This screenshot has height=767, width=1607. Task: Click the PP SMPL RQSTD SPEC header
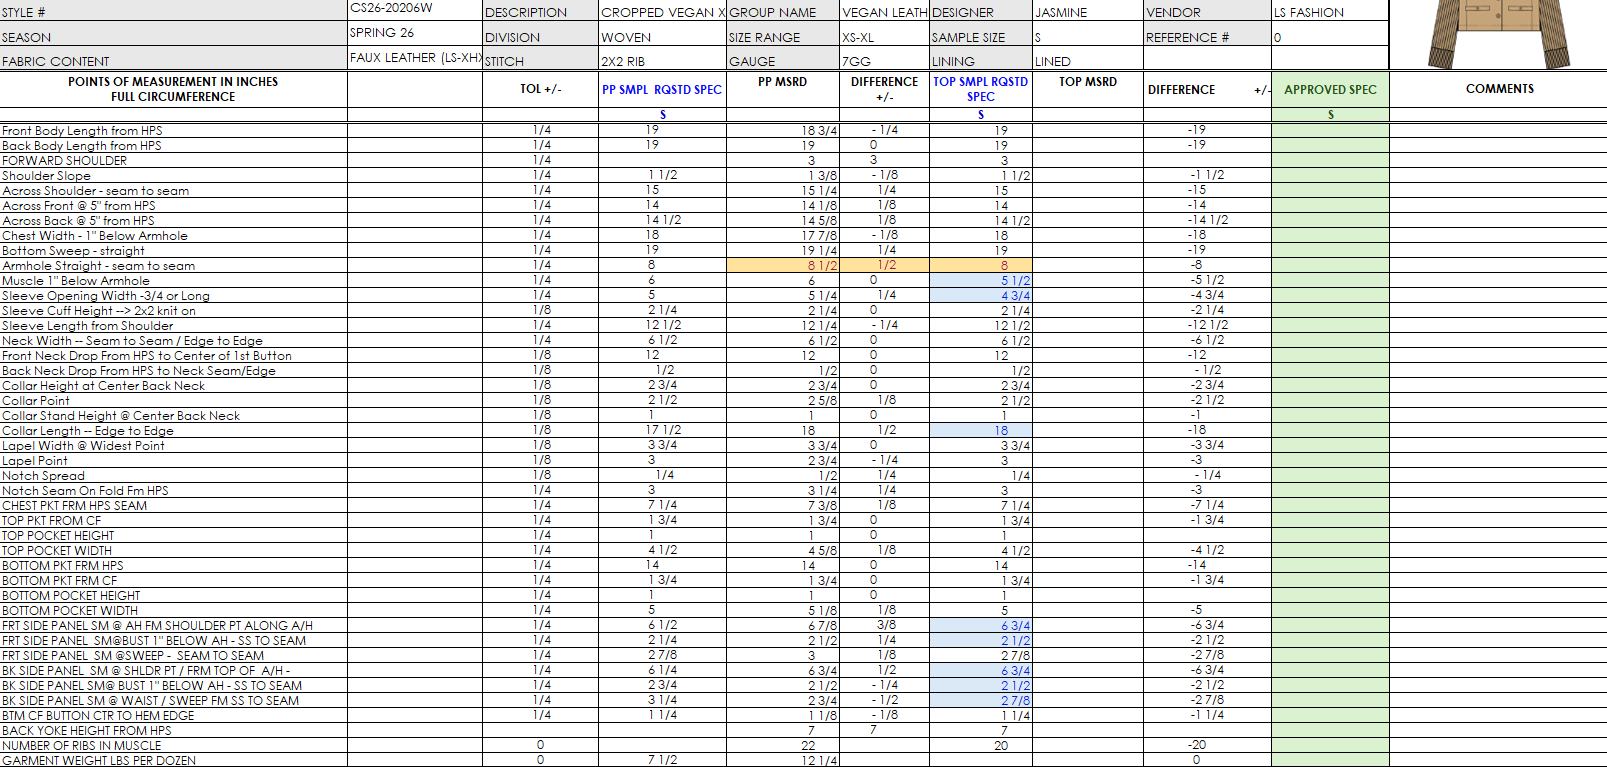tap(662, 89)
